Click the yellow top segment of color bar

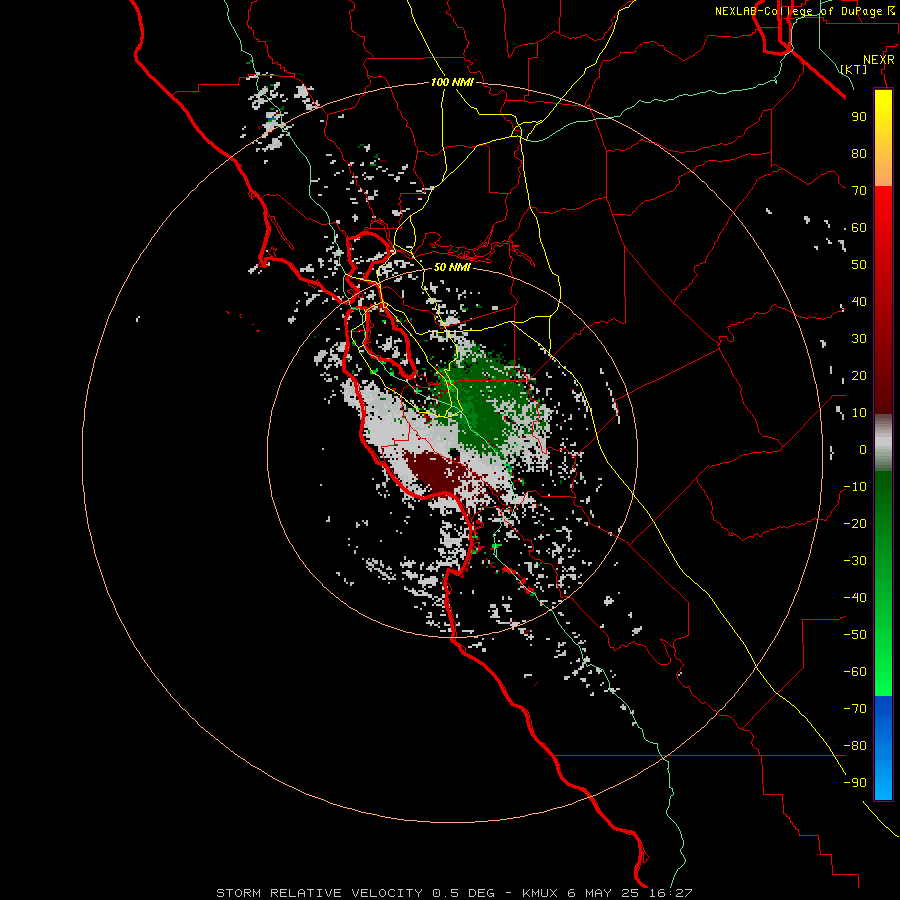pyautogui.click(x=883, y=138)
